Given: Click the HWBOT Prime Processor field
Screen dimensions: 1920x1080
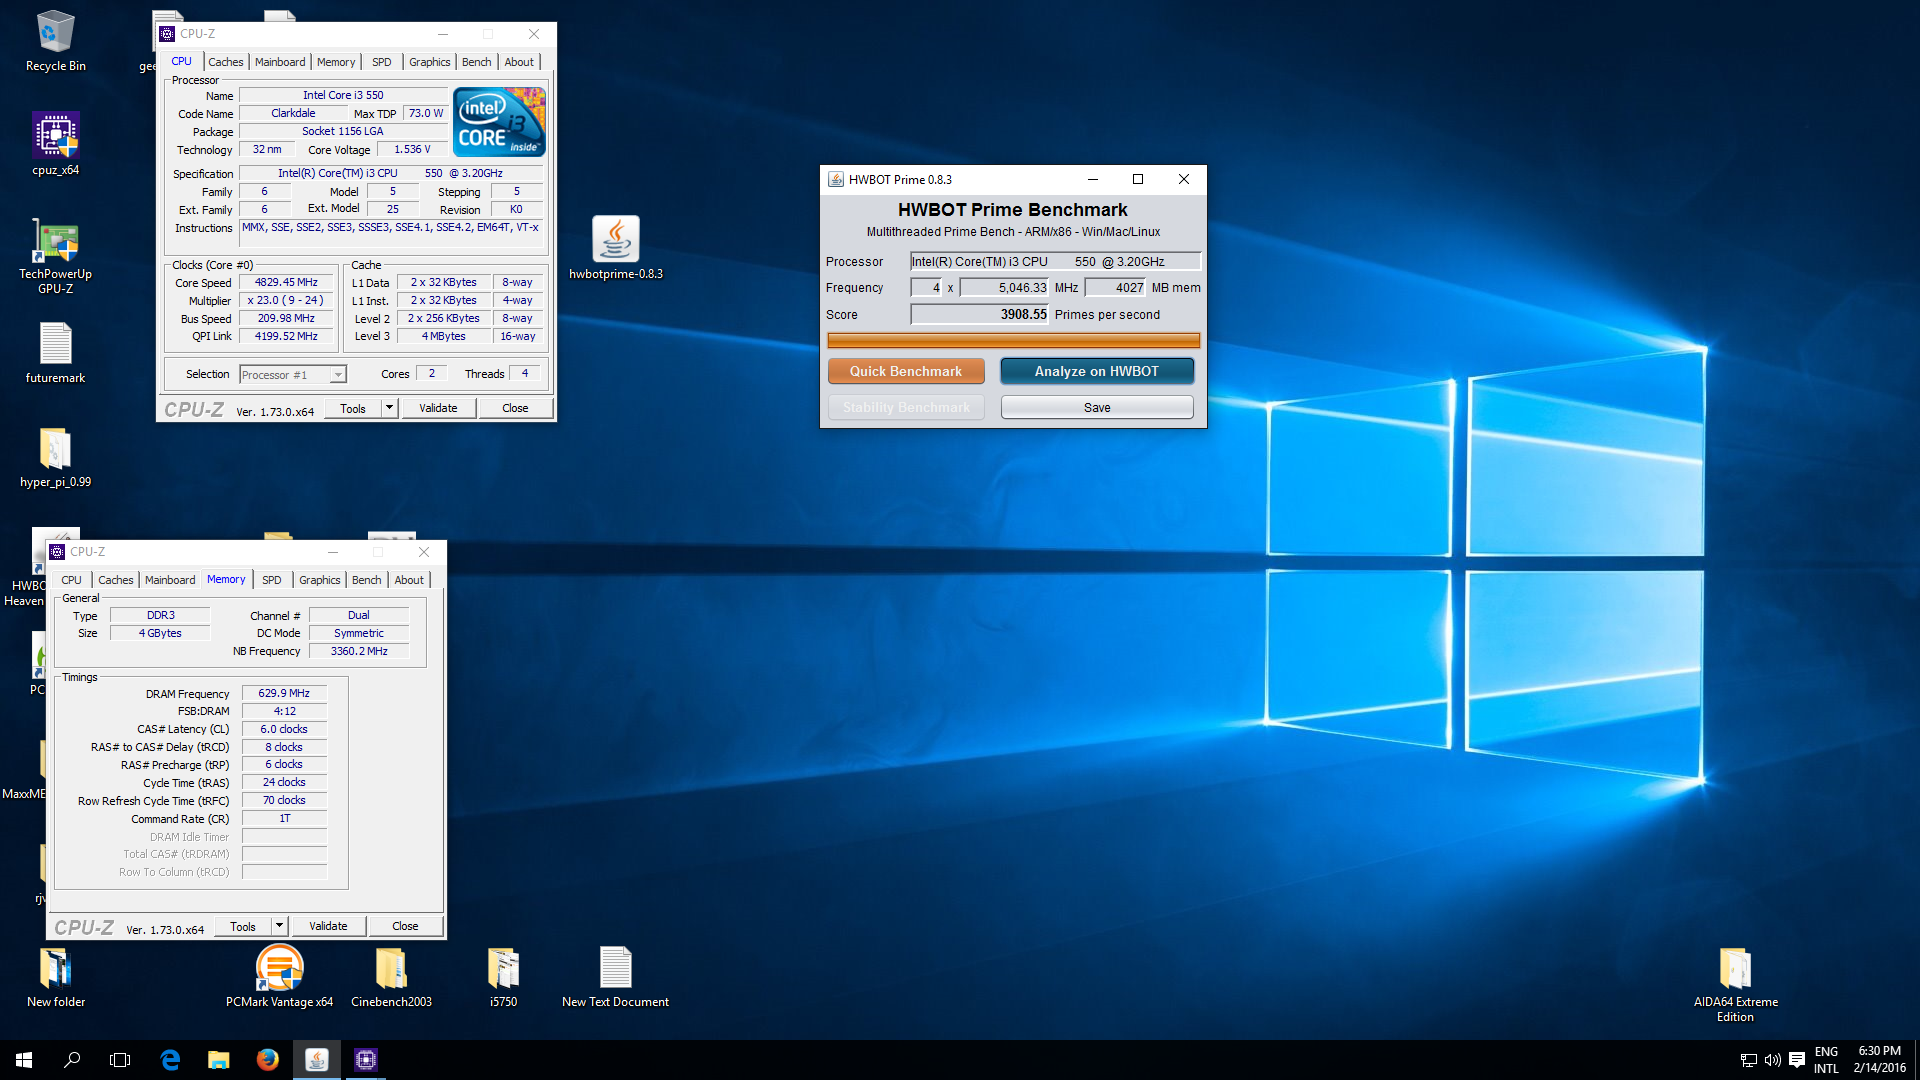Looking at the screenshot, I should (x=1055, y=262).
